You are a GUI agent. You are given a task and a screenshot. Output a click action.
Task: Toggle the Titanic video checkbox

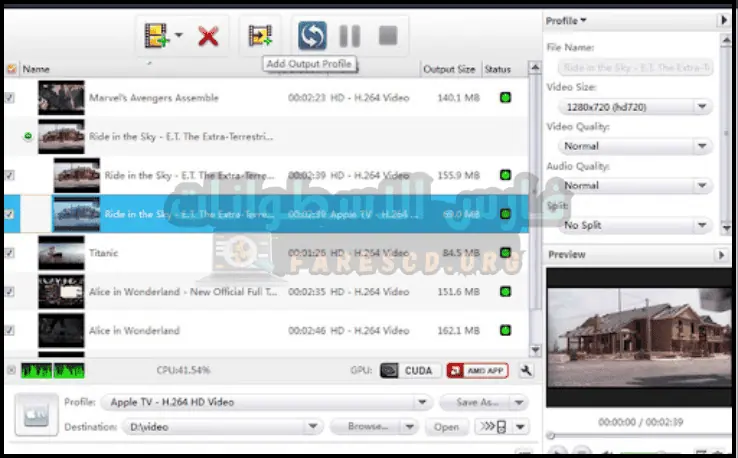pos(10,253)
